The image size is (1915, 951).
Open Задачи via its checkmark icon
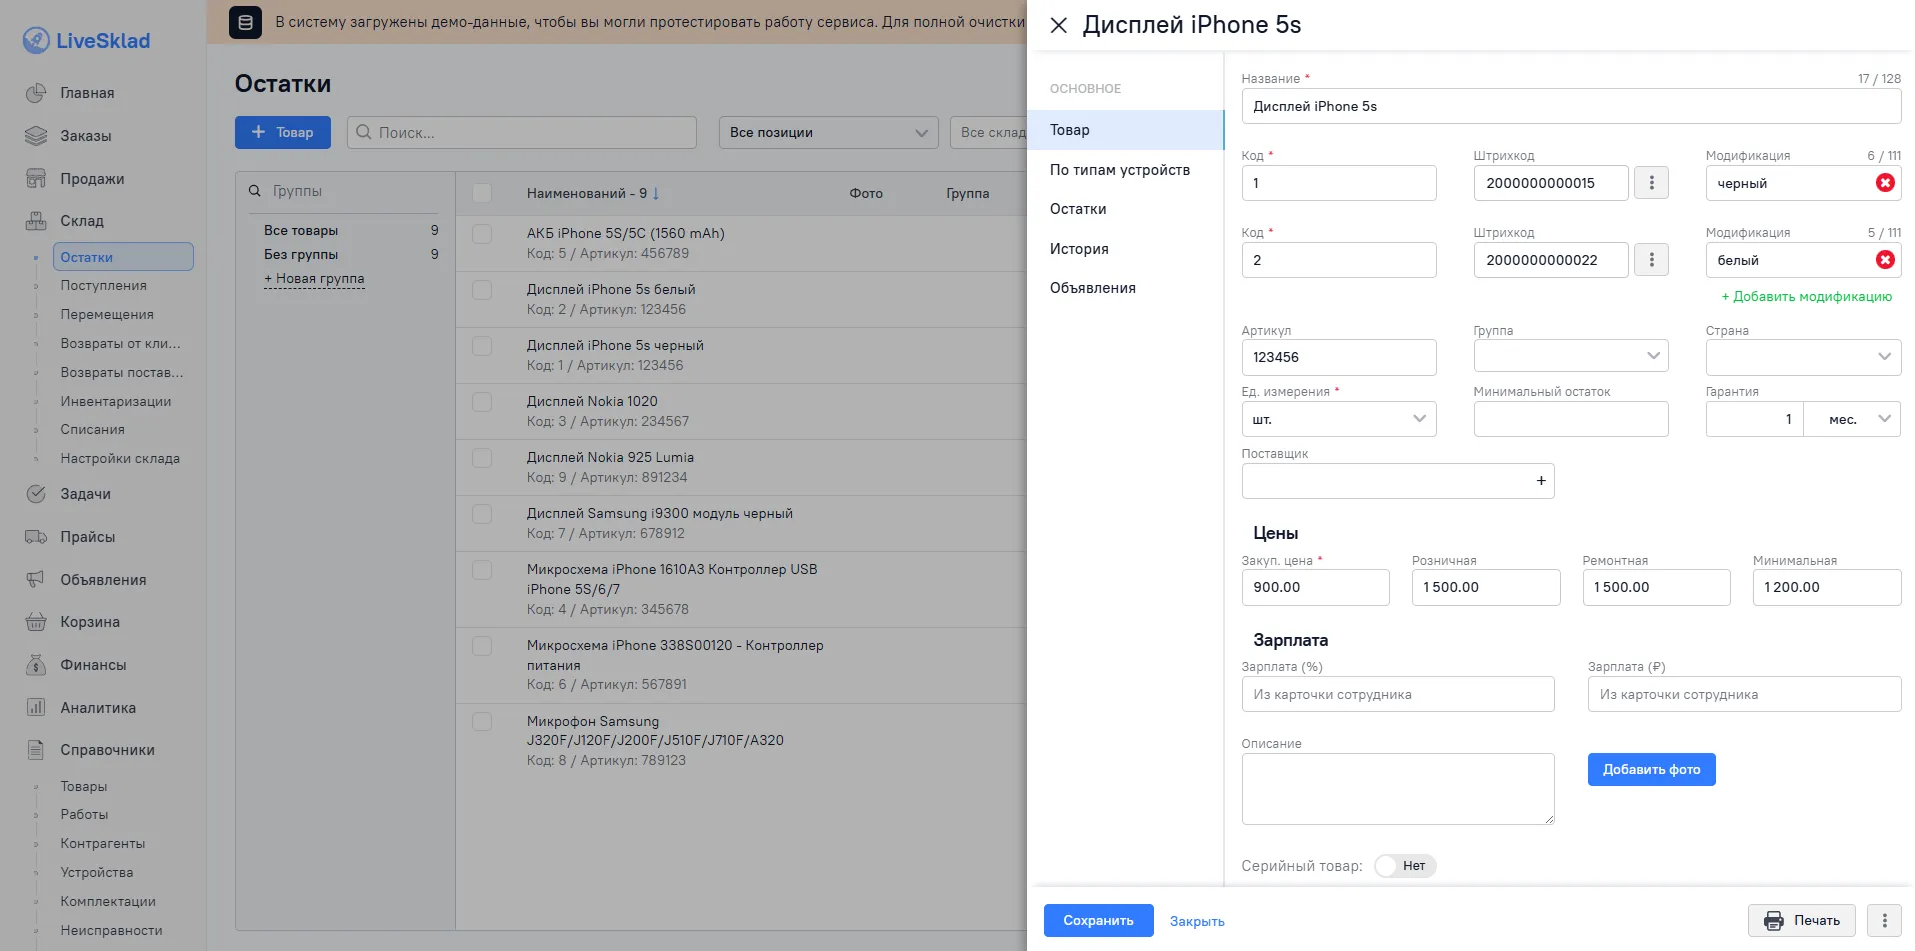coord(36,494)
